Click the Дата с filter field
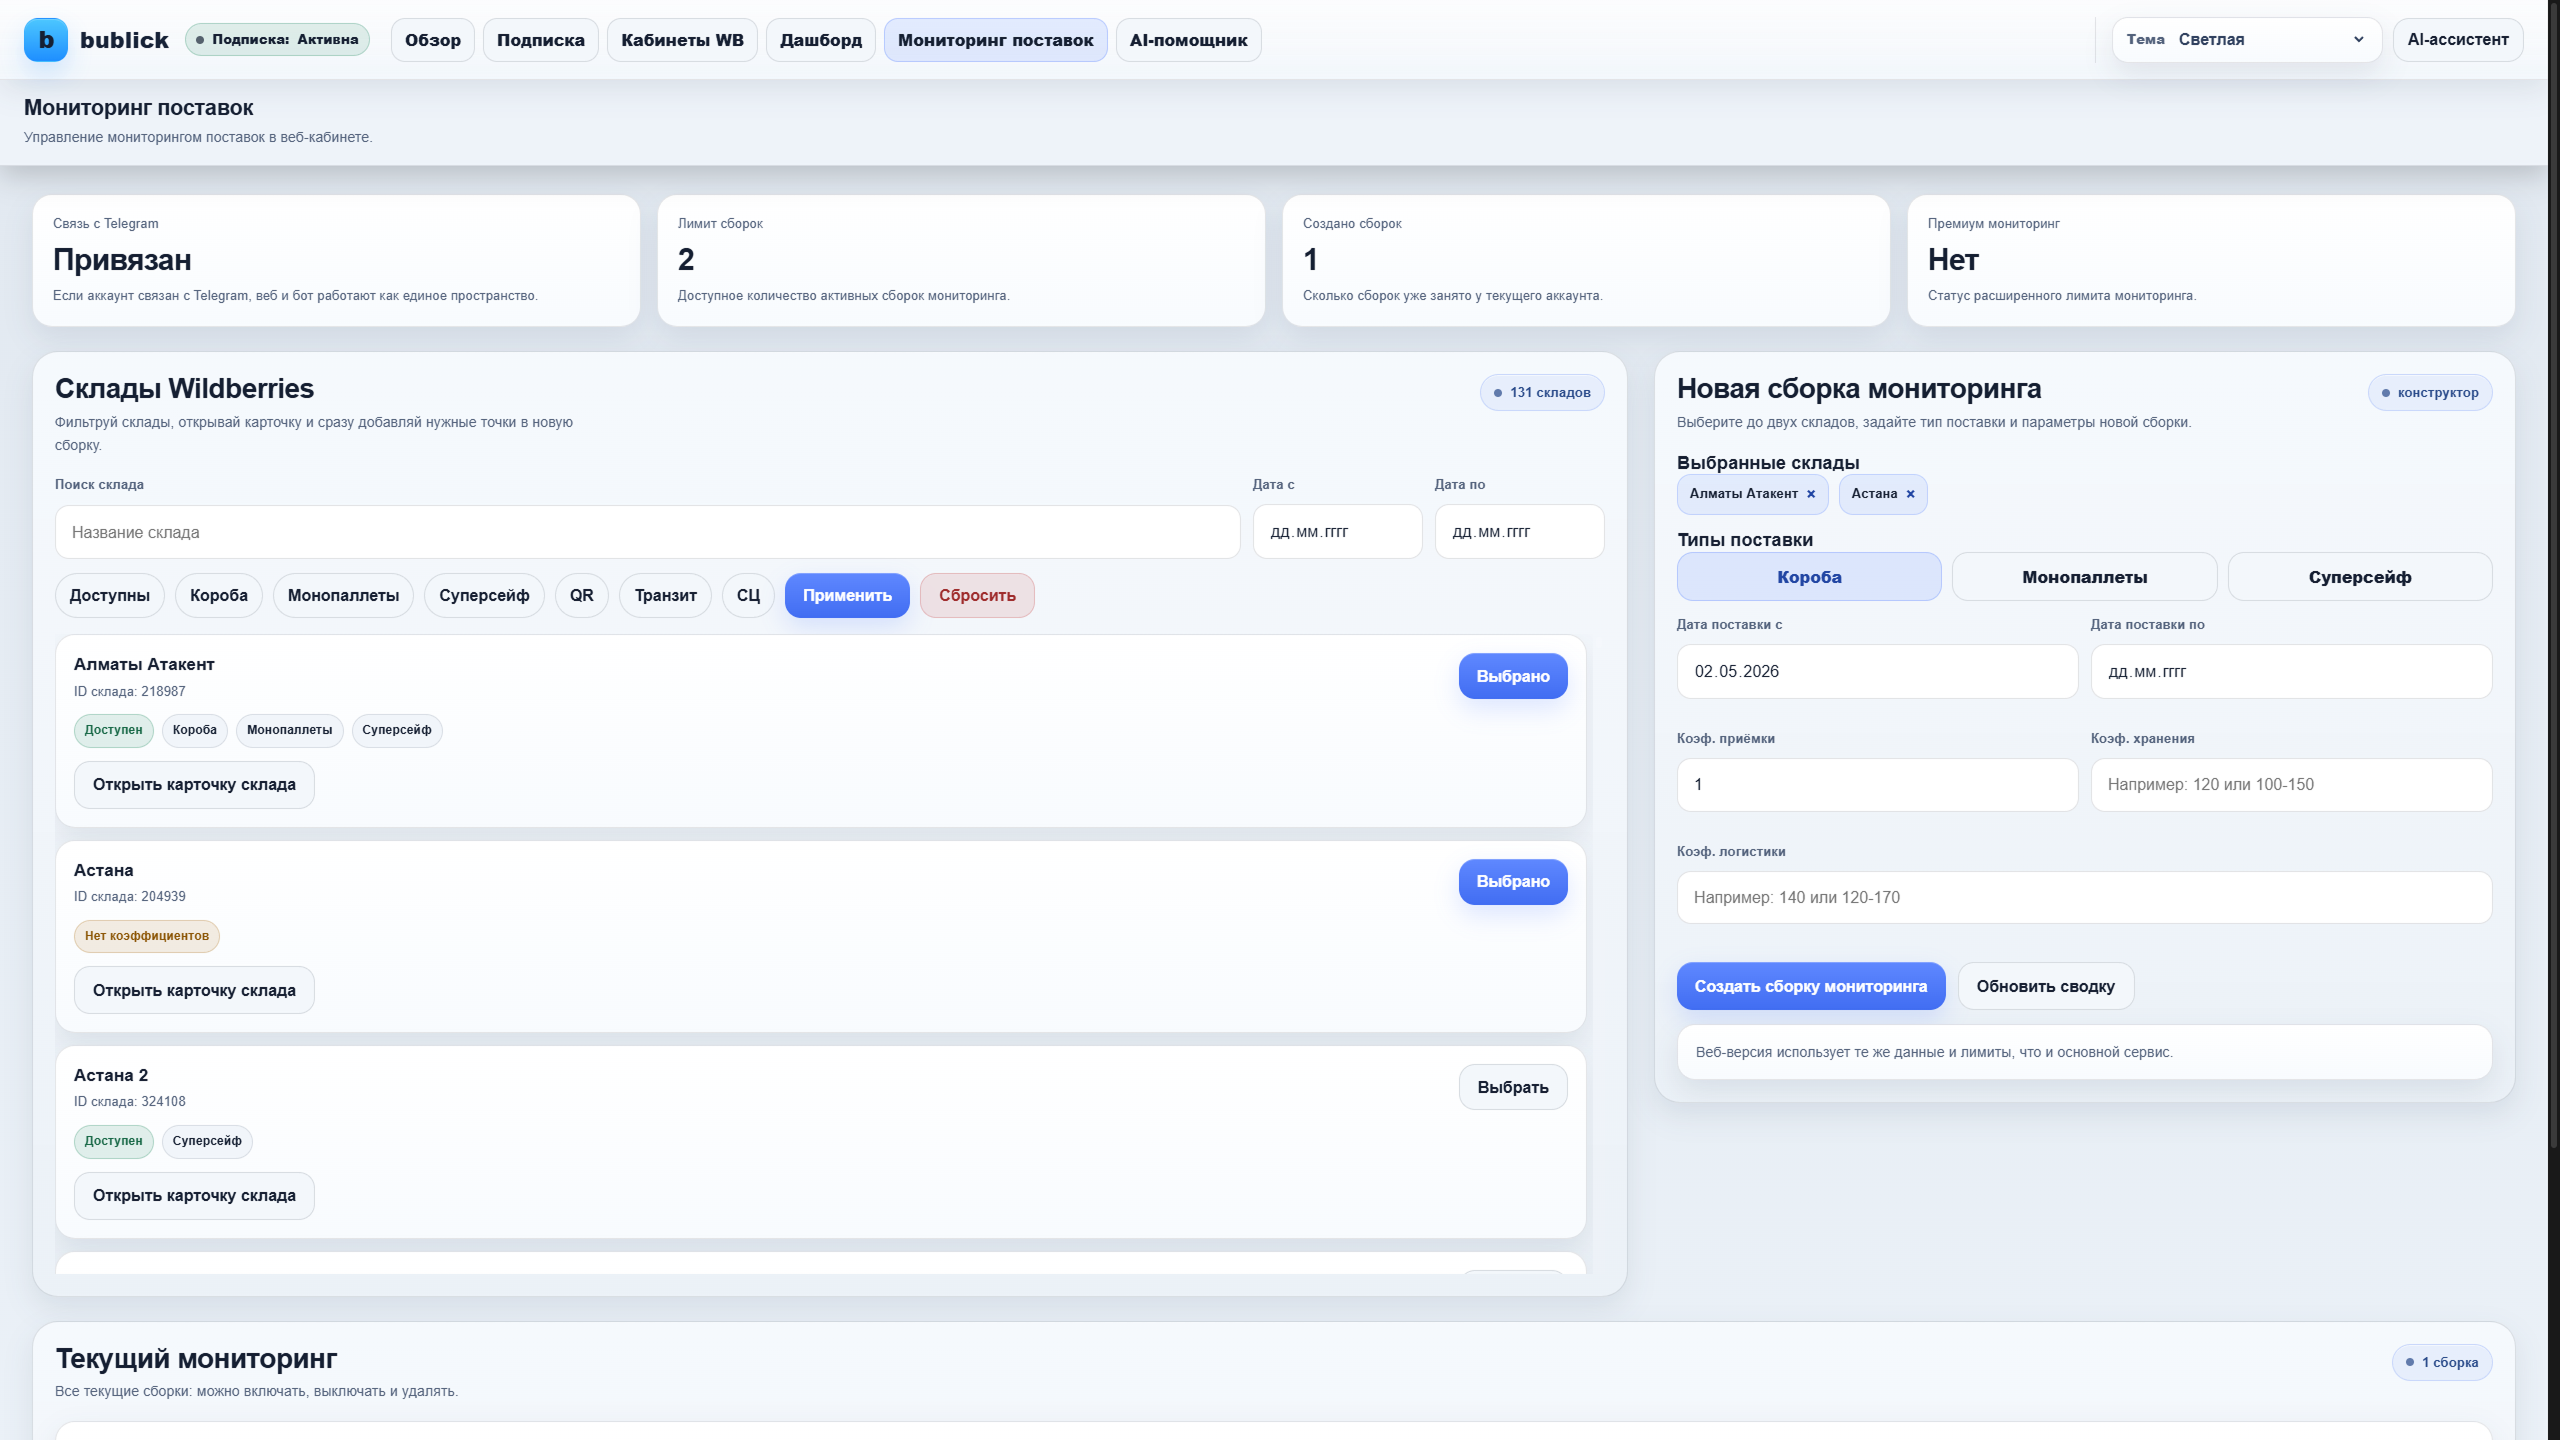Screen dimensions: 2560x1440 tap(1338, 532)
